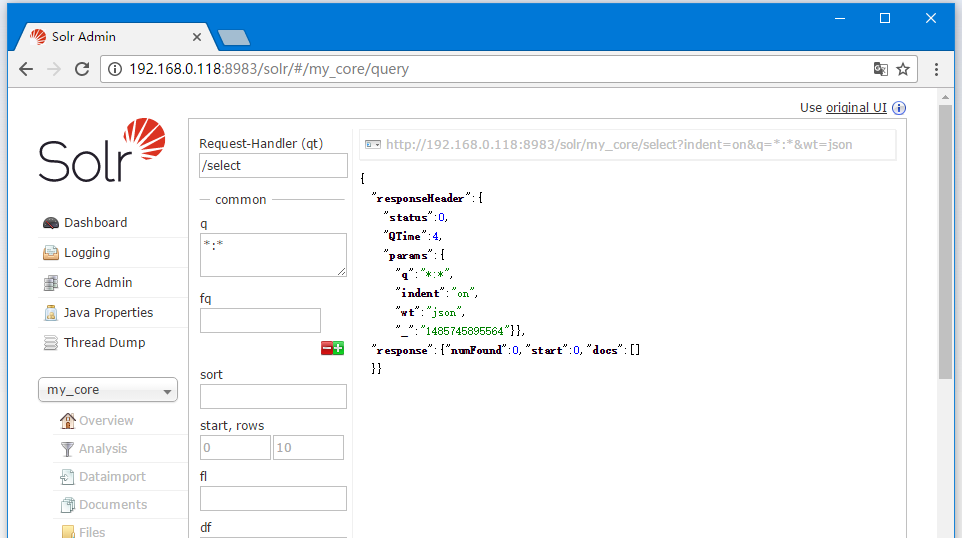962x538 pixels.
Task: Open Dataimport for my_core
Action: point(112,477)
